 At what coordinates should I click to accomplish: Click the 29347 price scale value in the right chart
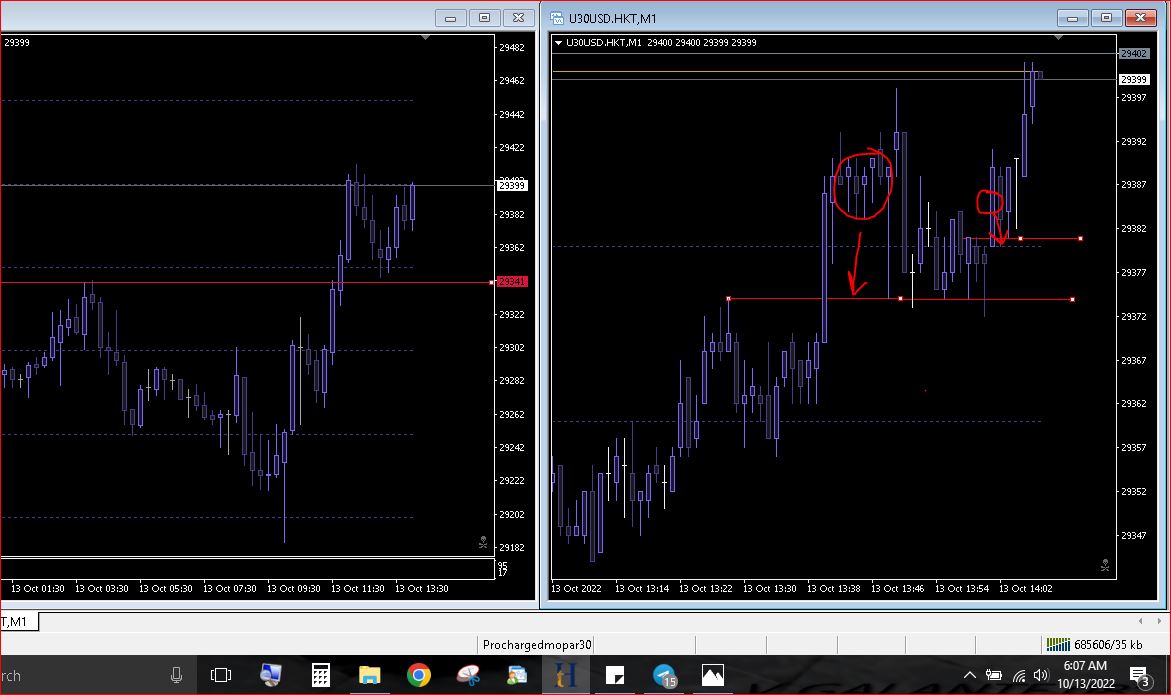click(1134, 535)
